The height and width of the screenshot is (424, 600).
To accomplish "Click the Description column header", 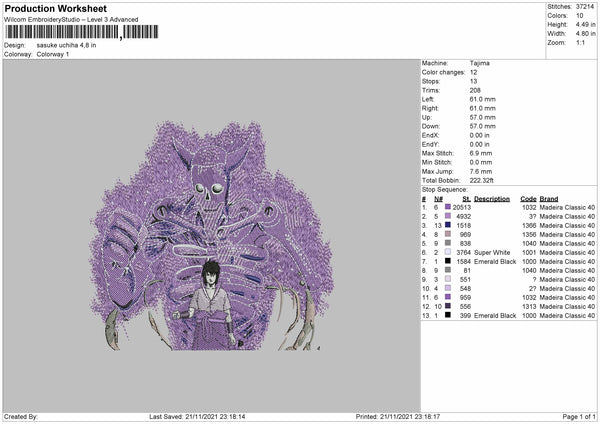I will pyautogui.click(x=492, y=199).
